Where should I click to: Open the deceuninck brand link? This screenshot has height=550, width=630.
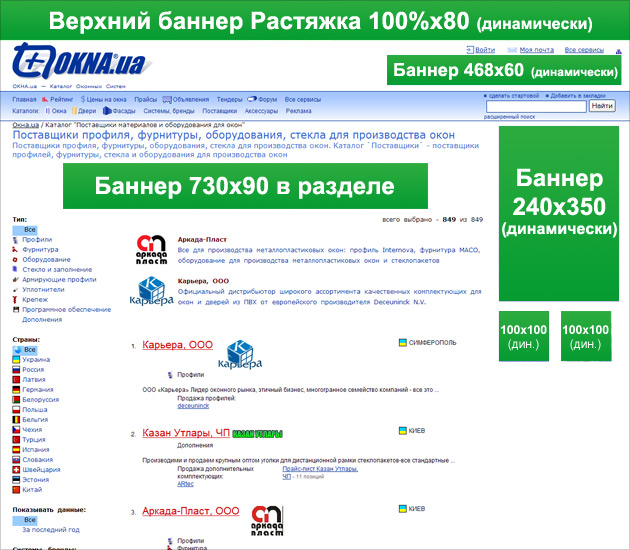[193, 406]
